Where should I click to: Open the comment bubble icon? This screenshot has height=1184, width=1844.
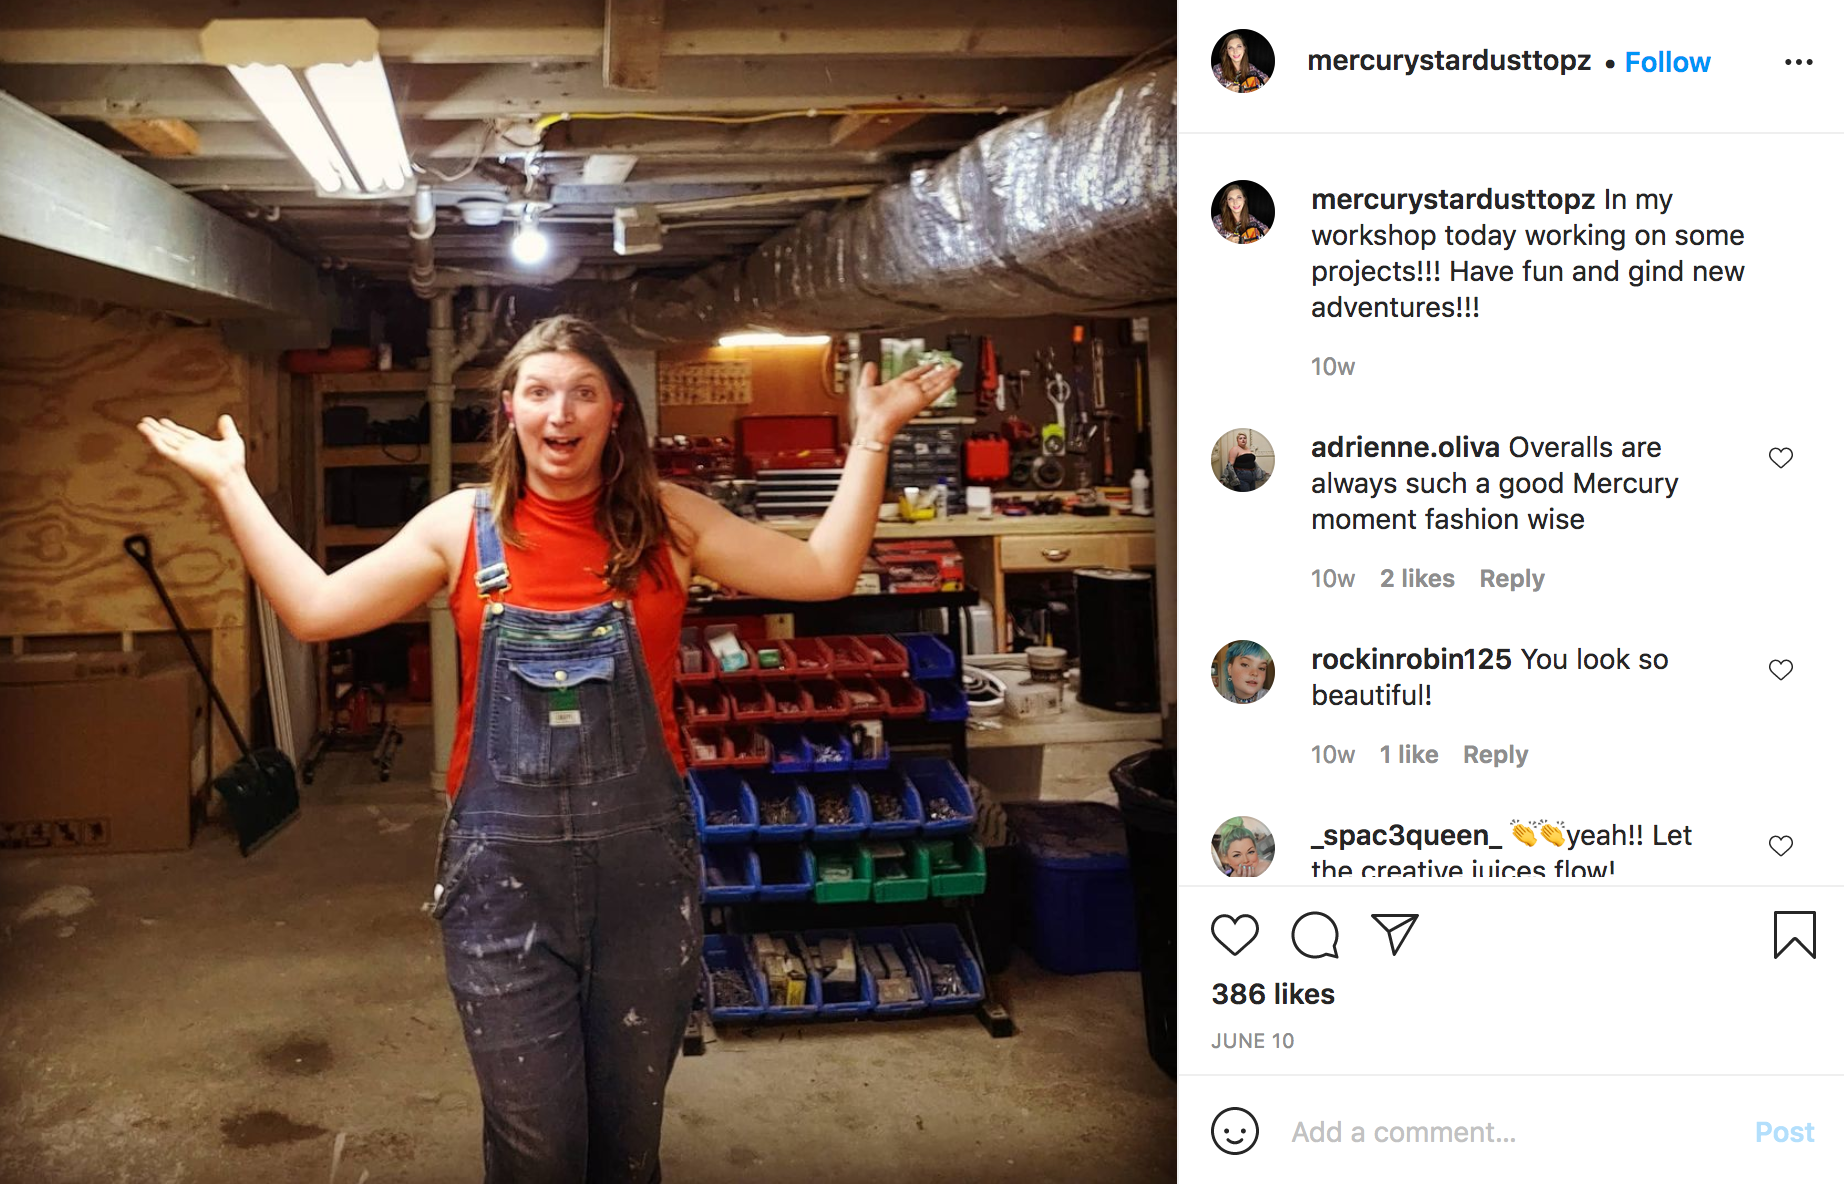tap(1314, 935)
